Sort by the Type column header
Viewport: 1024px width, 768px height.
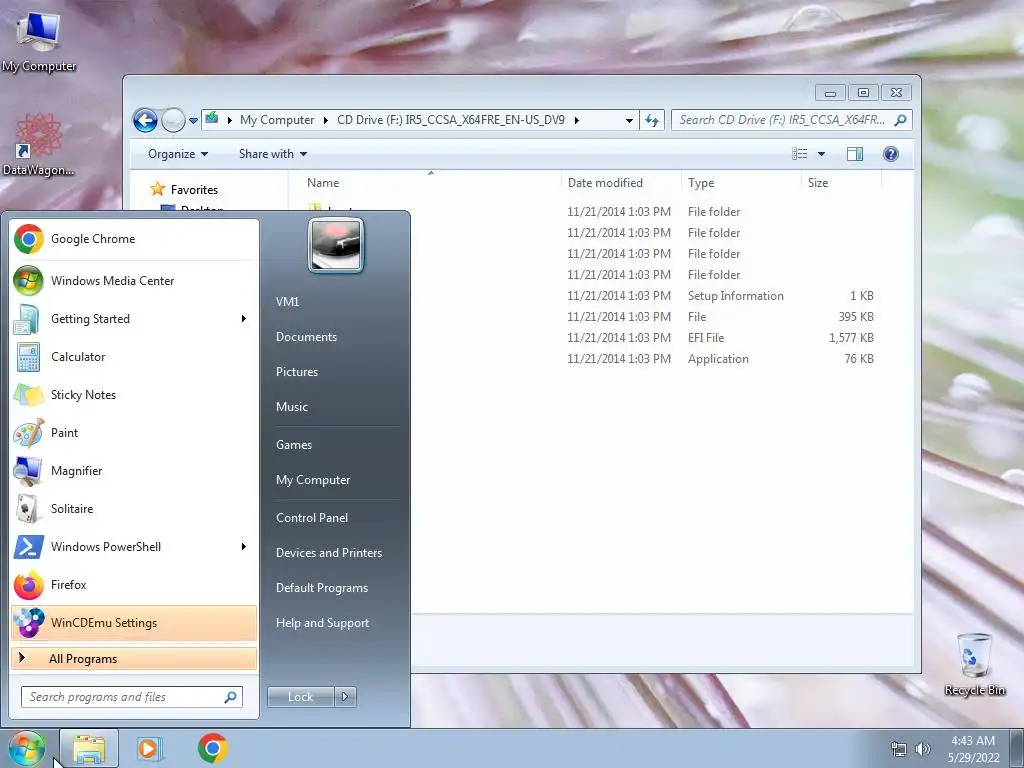[x=741, y=183]
